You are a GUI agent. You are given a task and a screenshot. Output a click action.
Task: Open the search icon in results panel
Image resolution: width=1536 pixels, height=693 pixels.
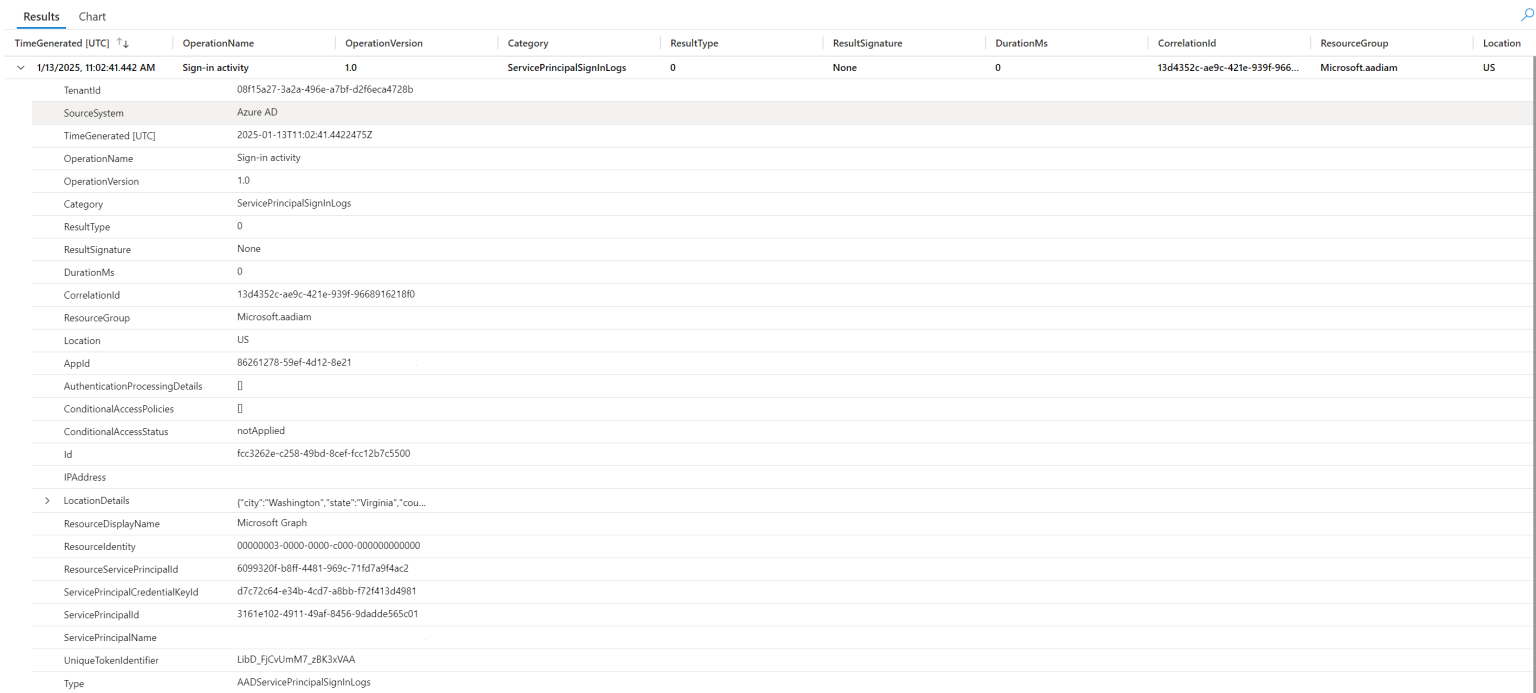[x=1526, y=16]
